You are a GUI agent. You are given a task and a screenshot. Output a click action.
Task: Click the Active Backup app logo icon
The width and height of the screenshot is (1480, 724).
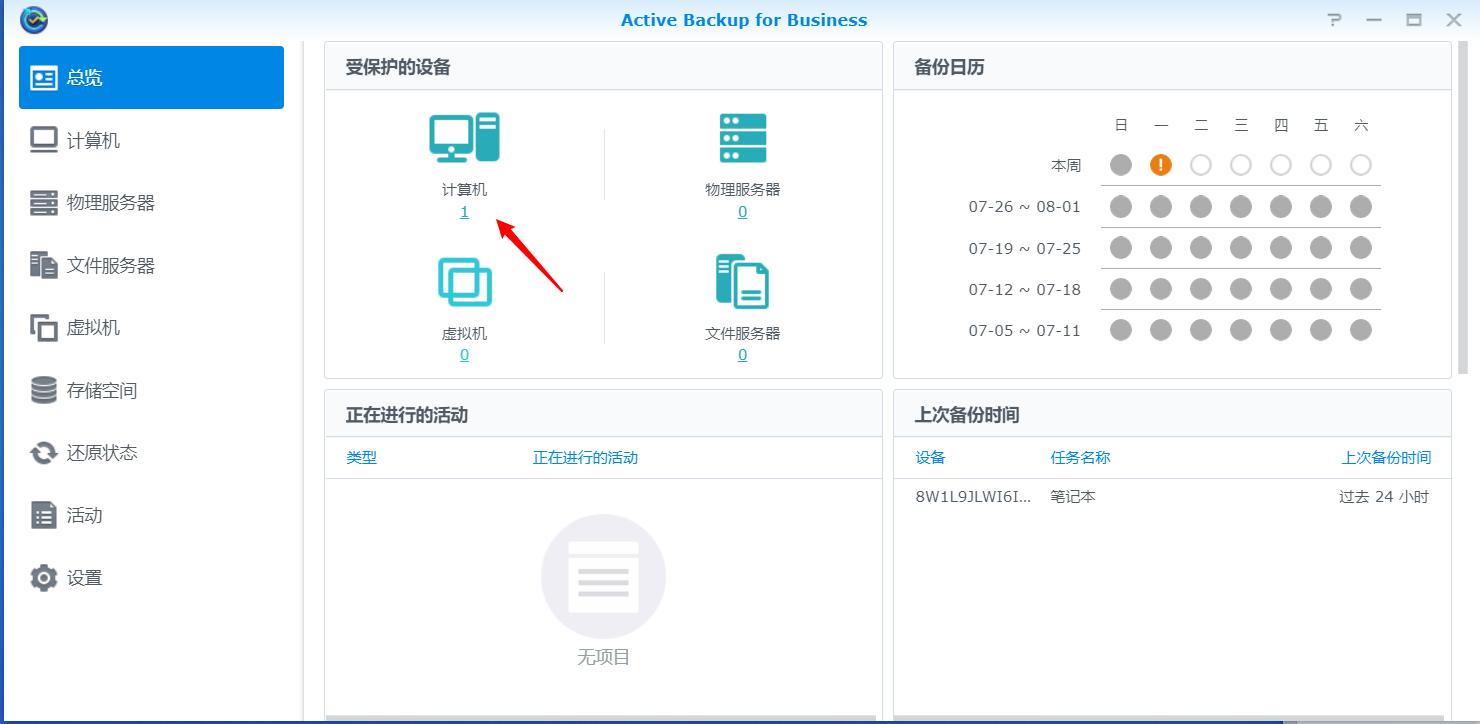34,19
